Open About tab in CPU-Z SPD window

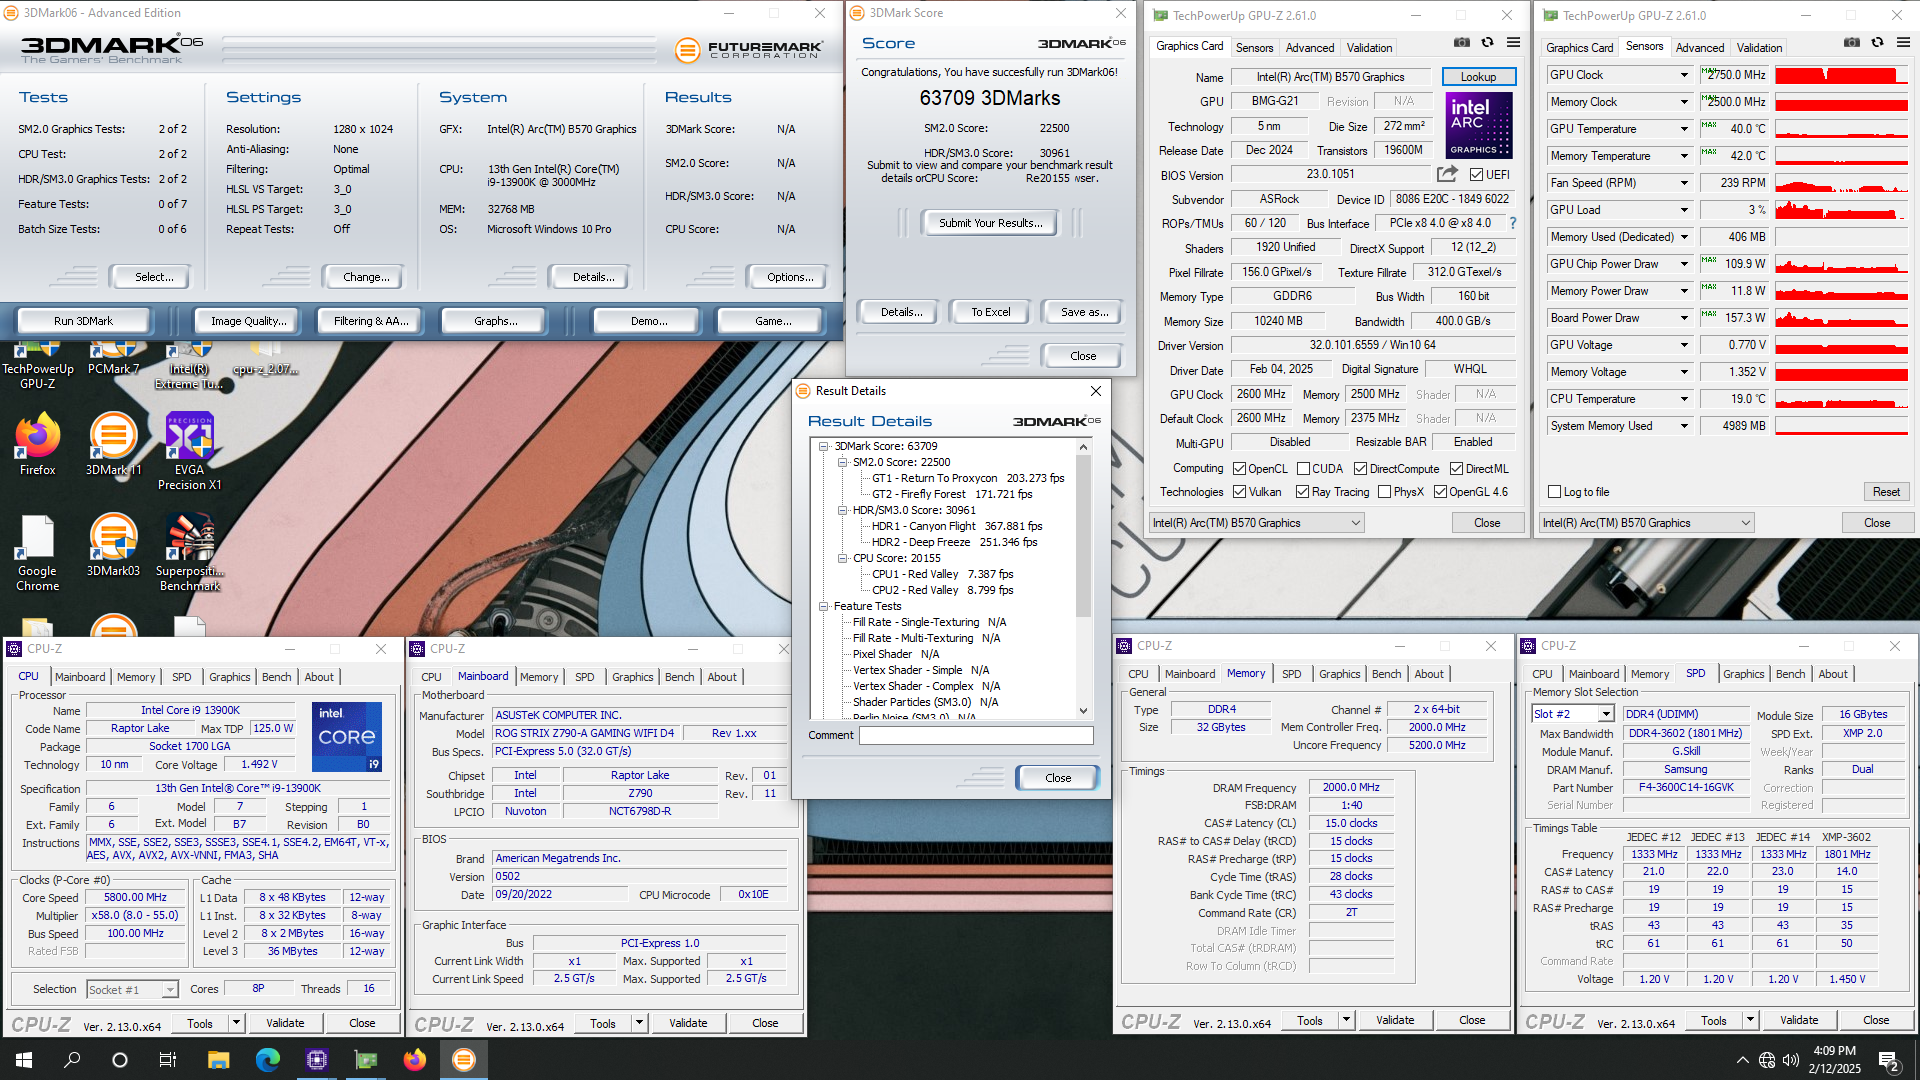click(1832, 674)
